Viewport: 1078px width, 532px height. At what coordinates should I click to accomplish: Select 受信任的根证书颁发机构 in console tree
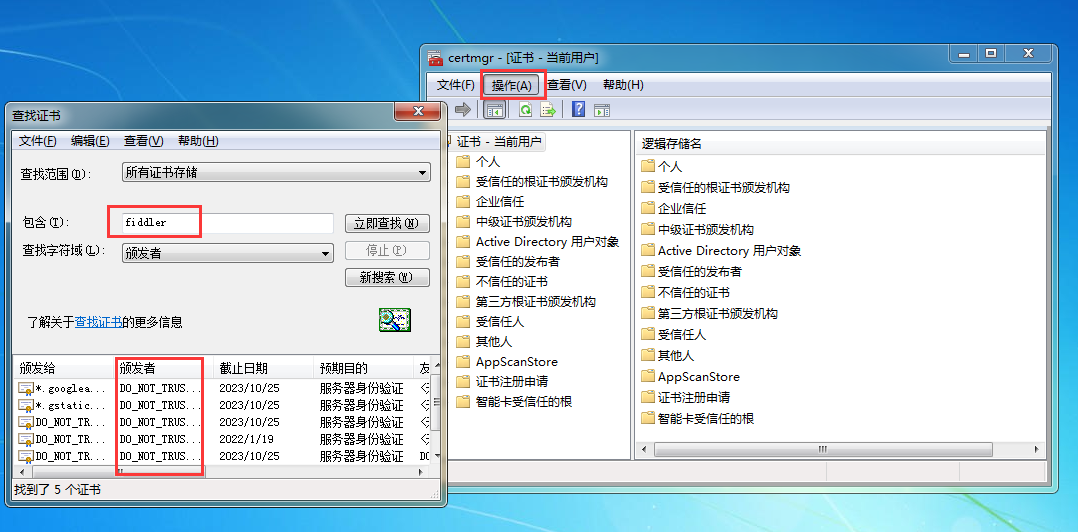[x=542, y=182]
